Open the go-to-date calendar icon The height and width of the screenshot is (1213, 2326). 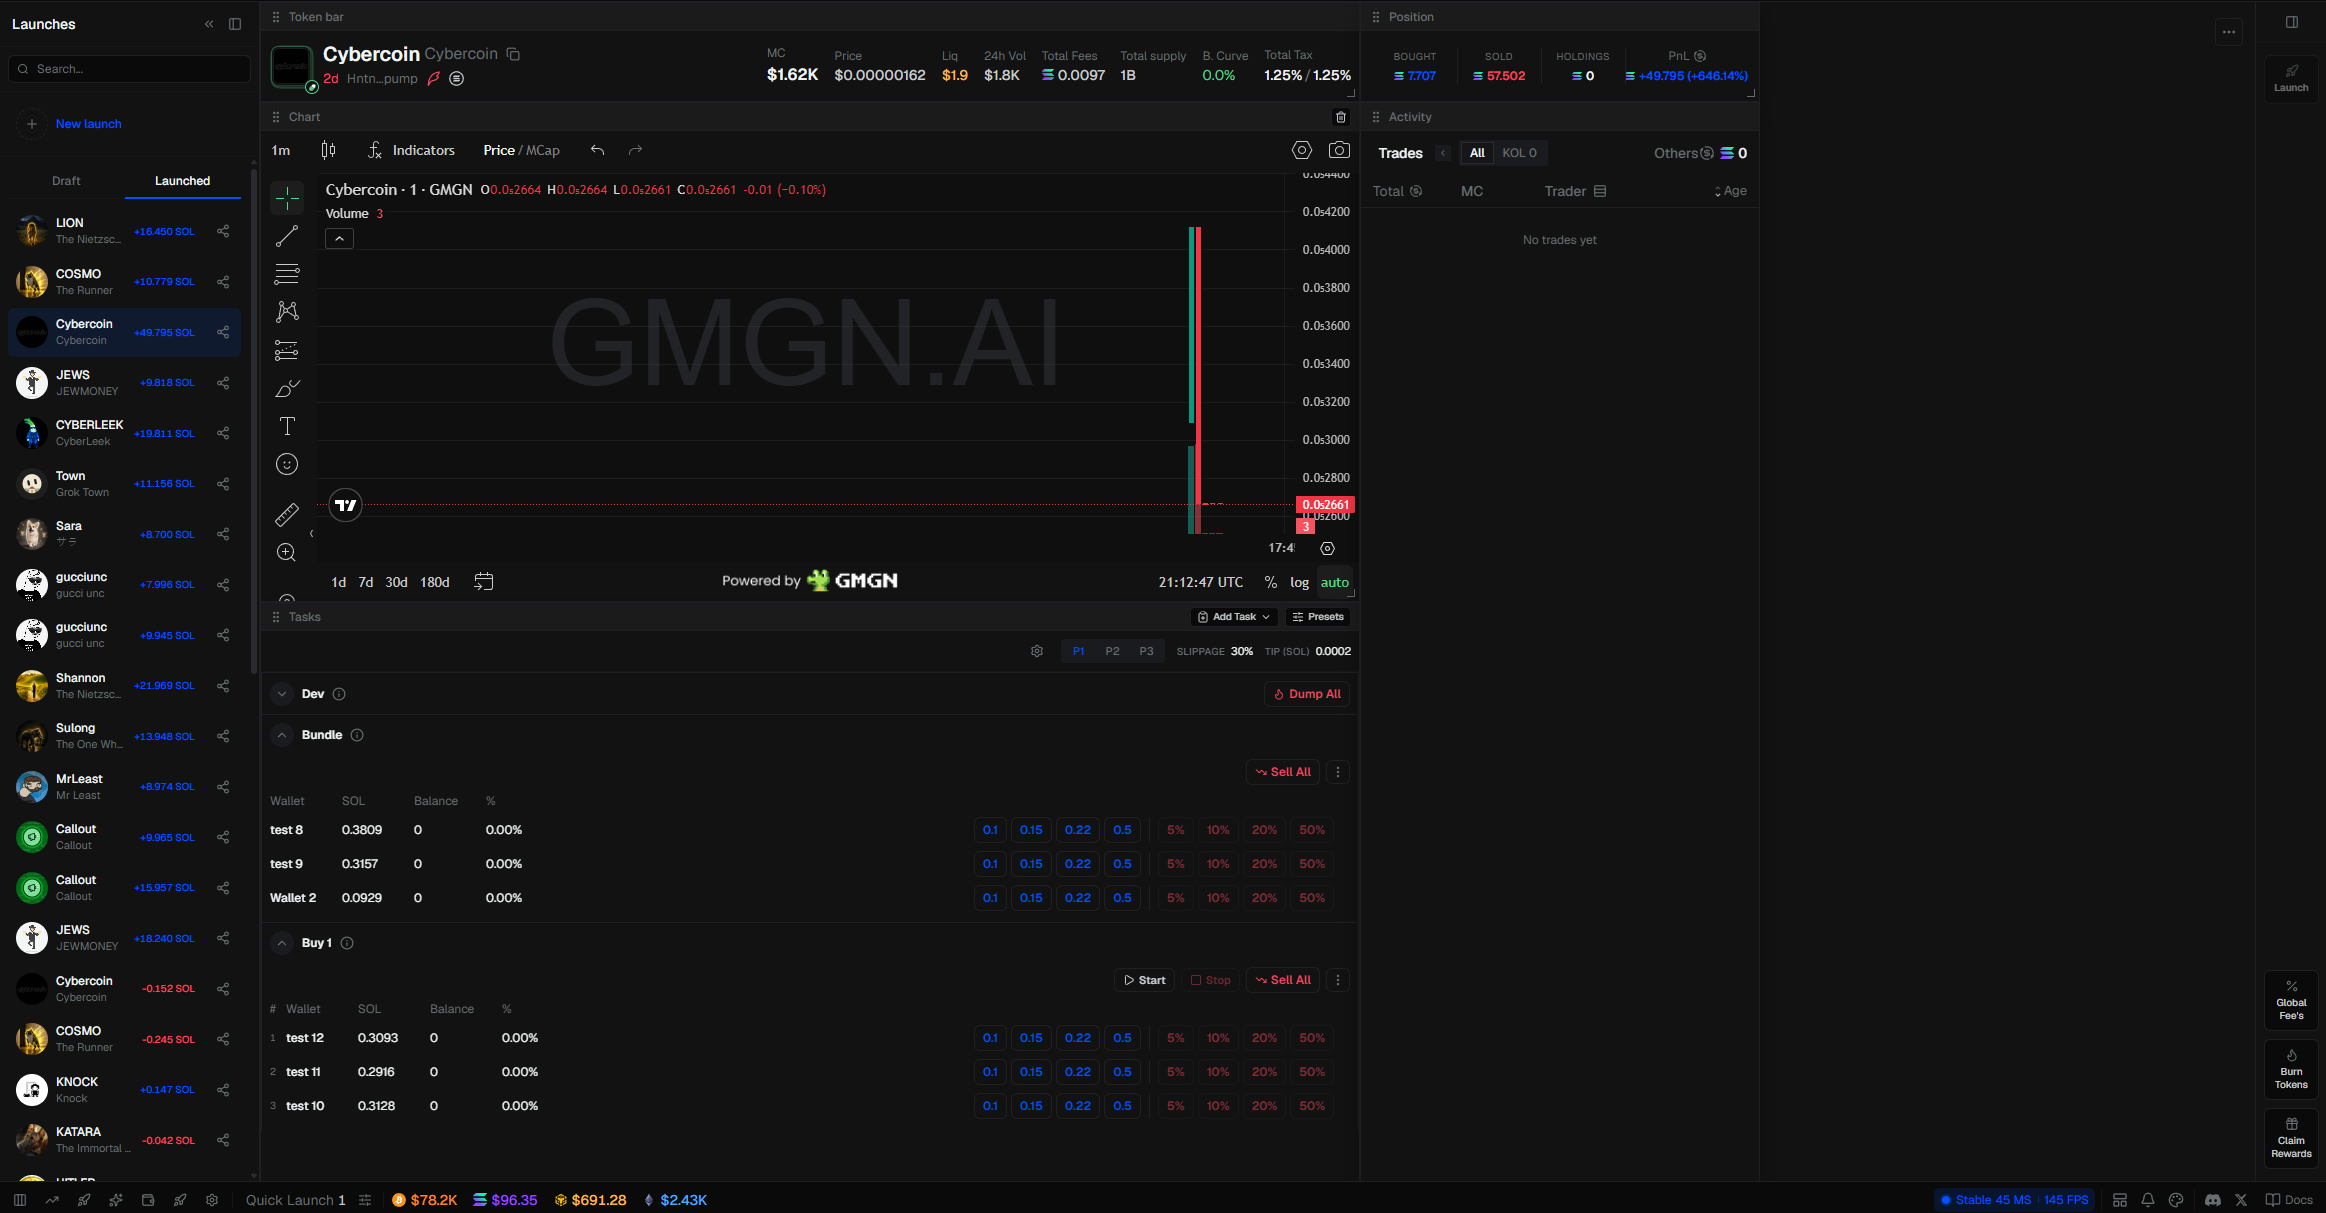click(484, 582)
